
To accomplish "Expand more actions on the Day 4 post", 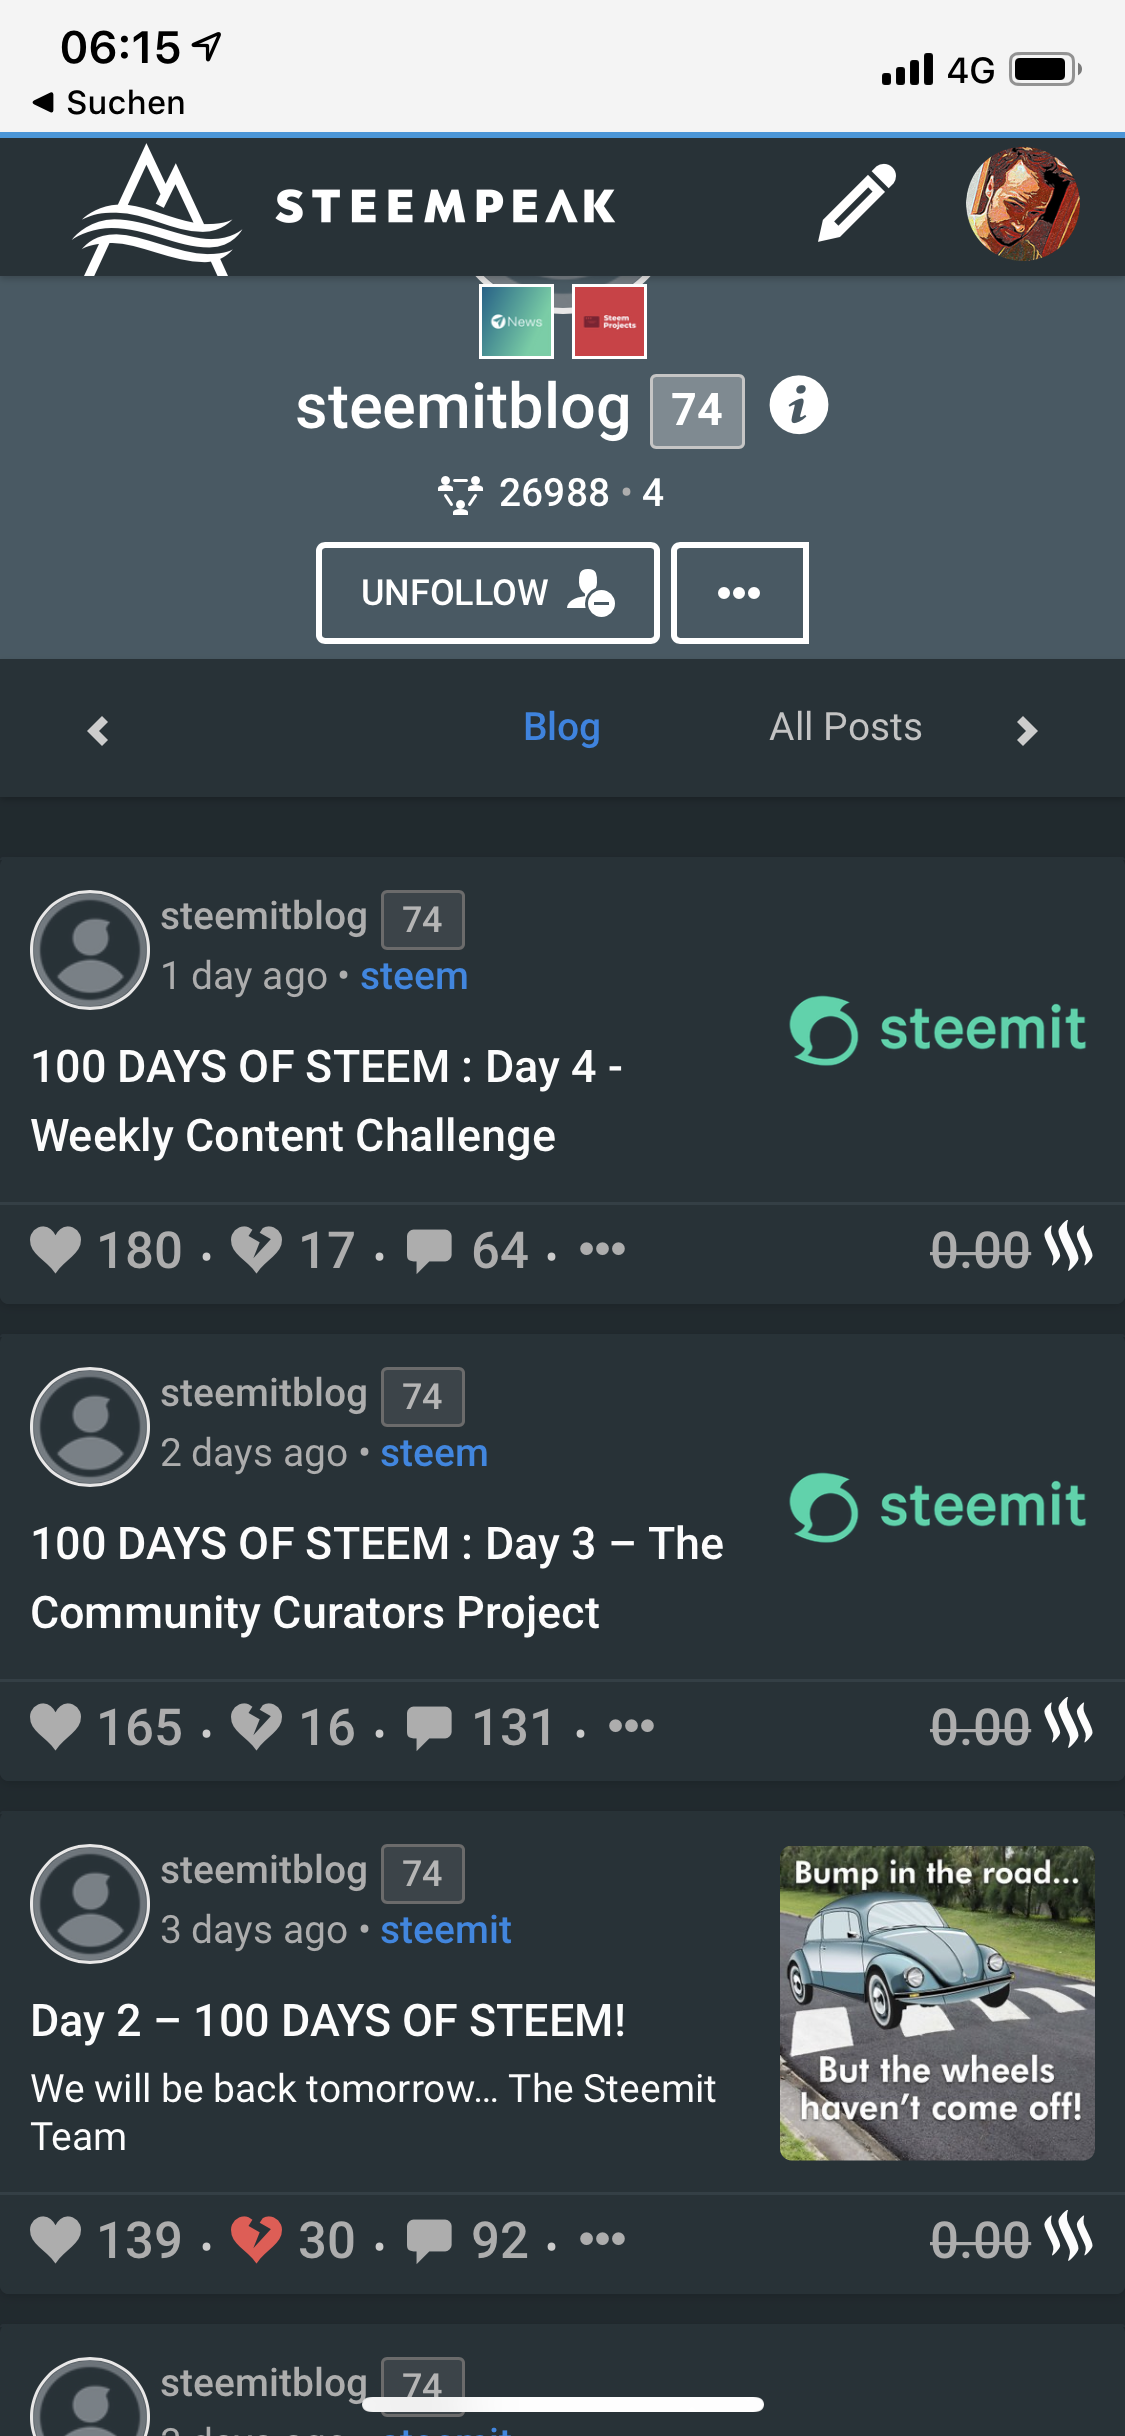I will pyautogui.click(x=602, y=1249).
